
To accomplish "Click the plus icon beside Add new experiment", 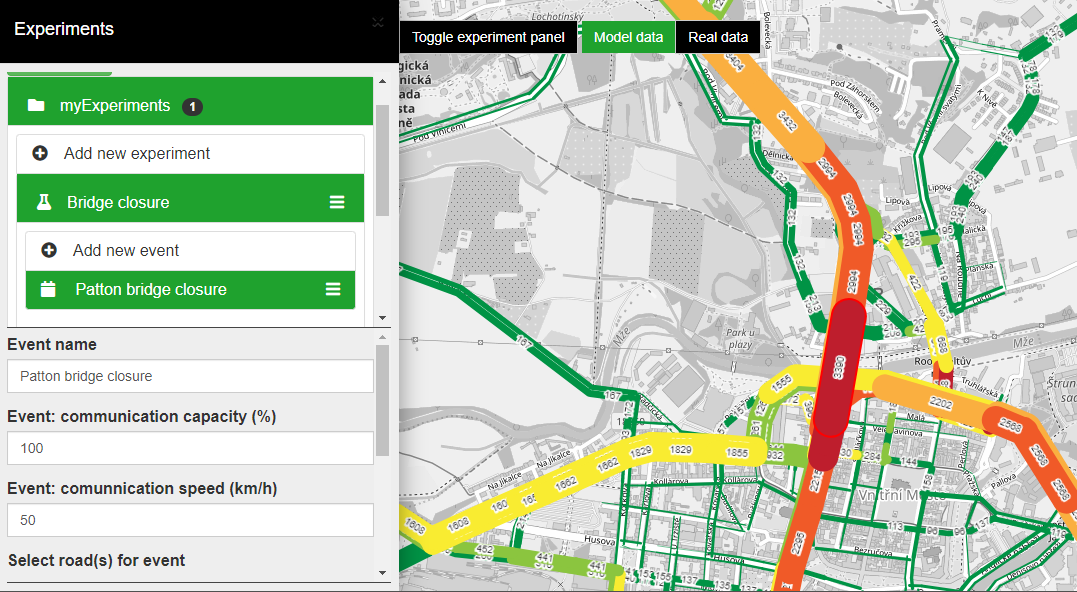I will point(40,153).
